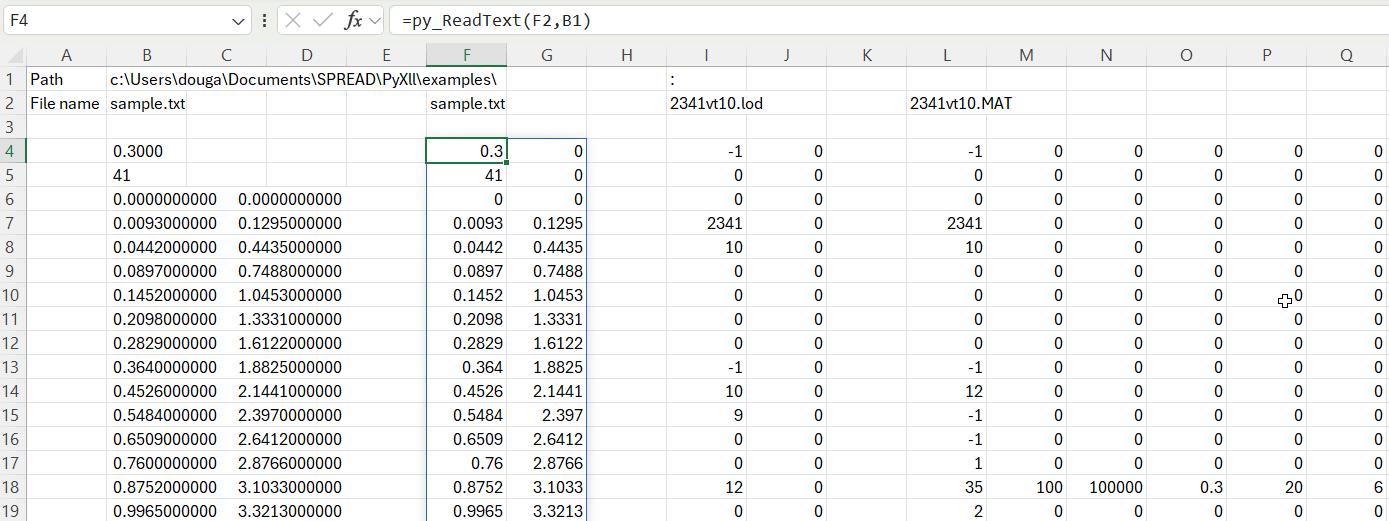
Task: Open Insert Function with the fx icon
Action: 353,20
